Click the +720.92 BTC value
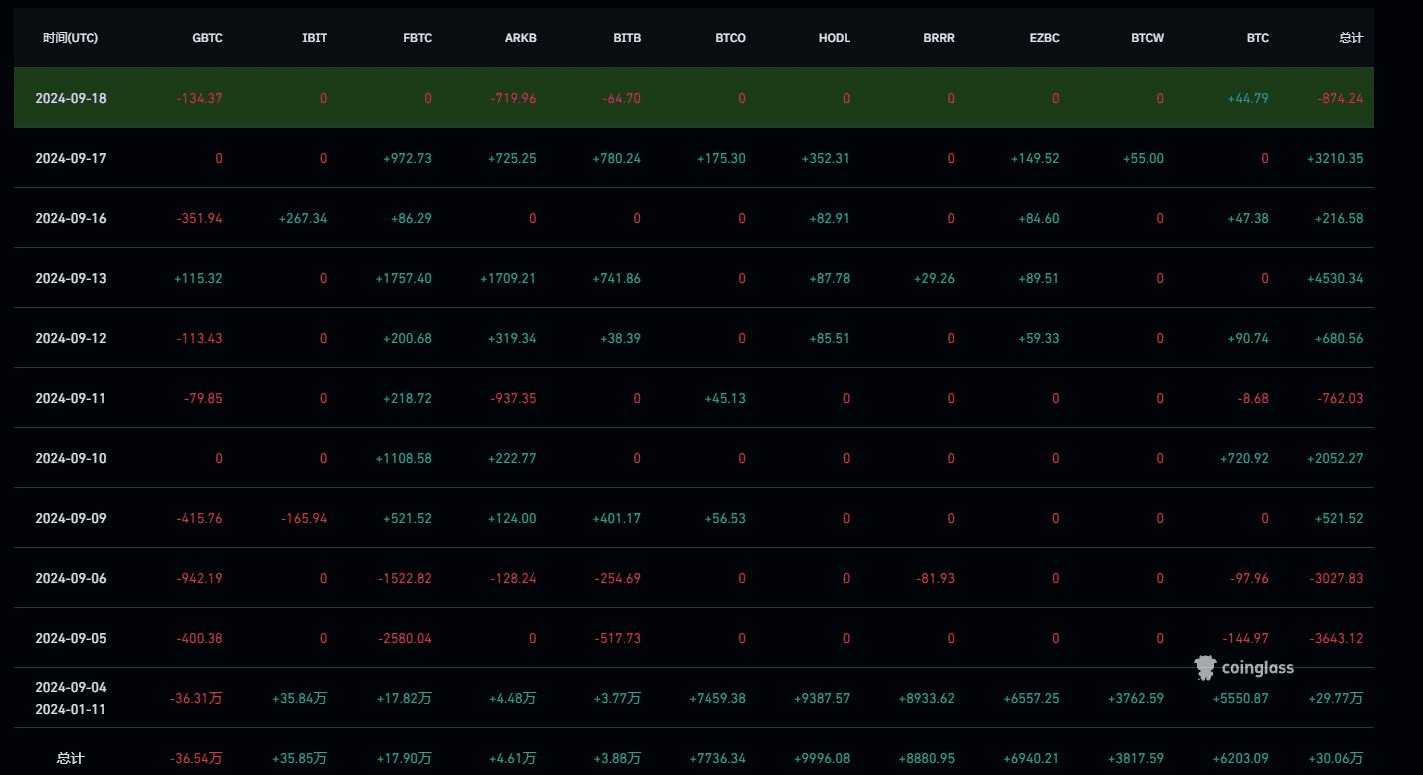Image resolution: width=1423 pixels, height=775 pixels. 1245,458
